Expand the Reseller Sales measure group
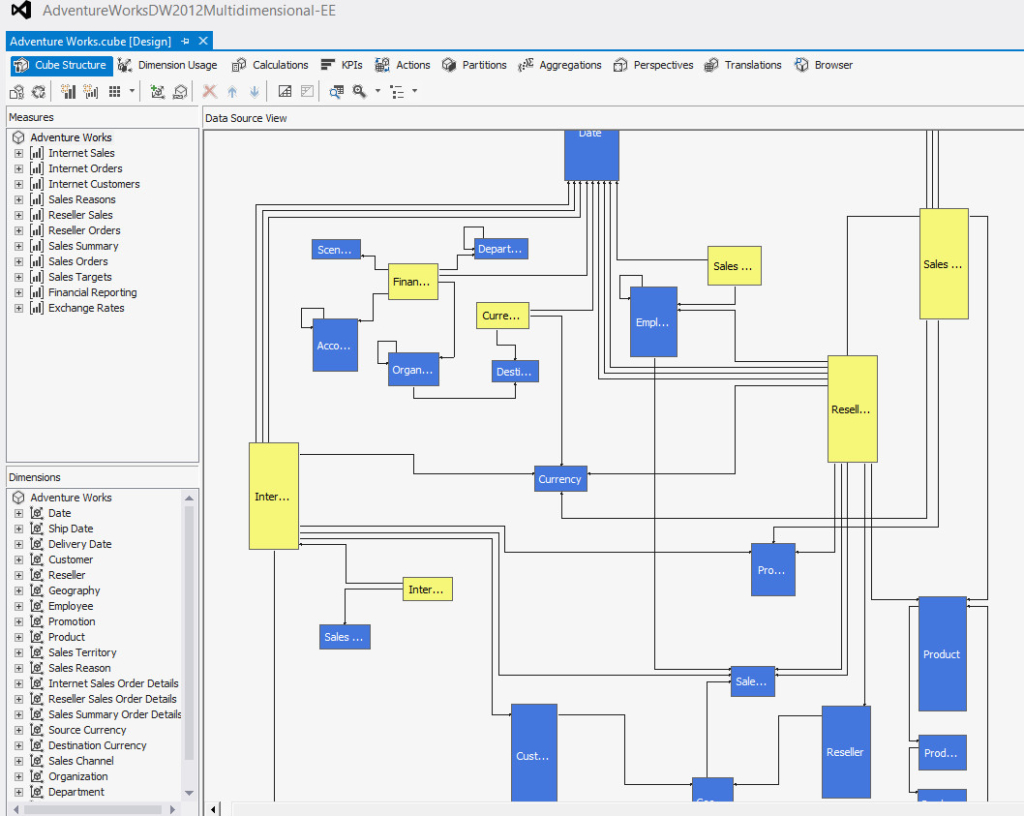The image size is (1024, 816). click(18, 215)
